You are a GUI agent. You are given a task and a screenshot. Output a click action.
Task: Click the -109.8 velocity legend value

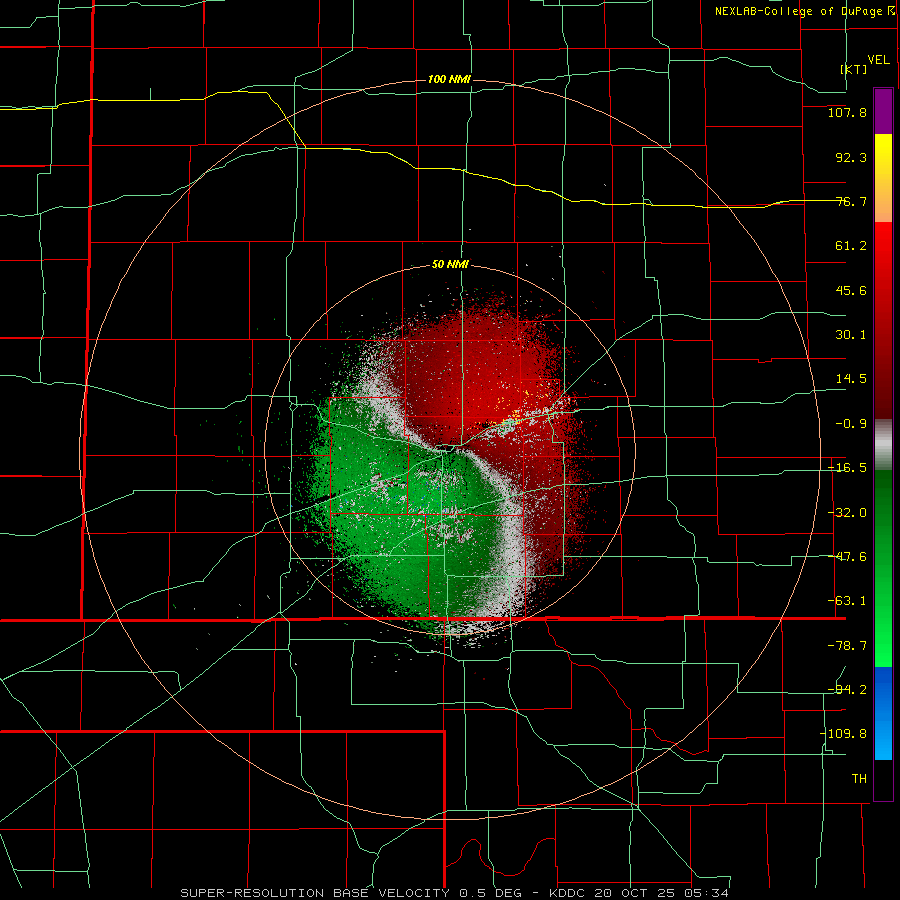[843, 734]
